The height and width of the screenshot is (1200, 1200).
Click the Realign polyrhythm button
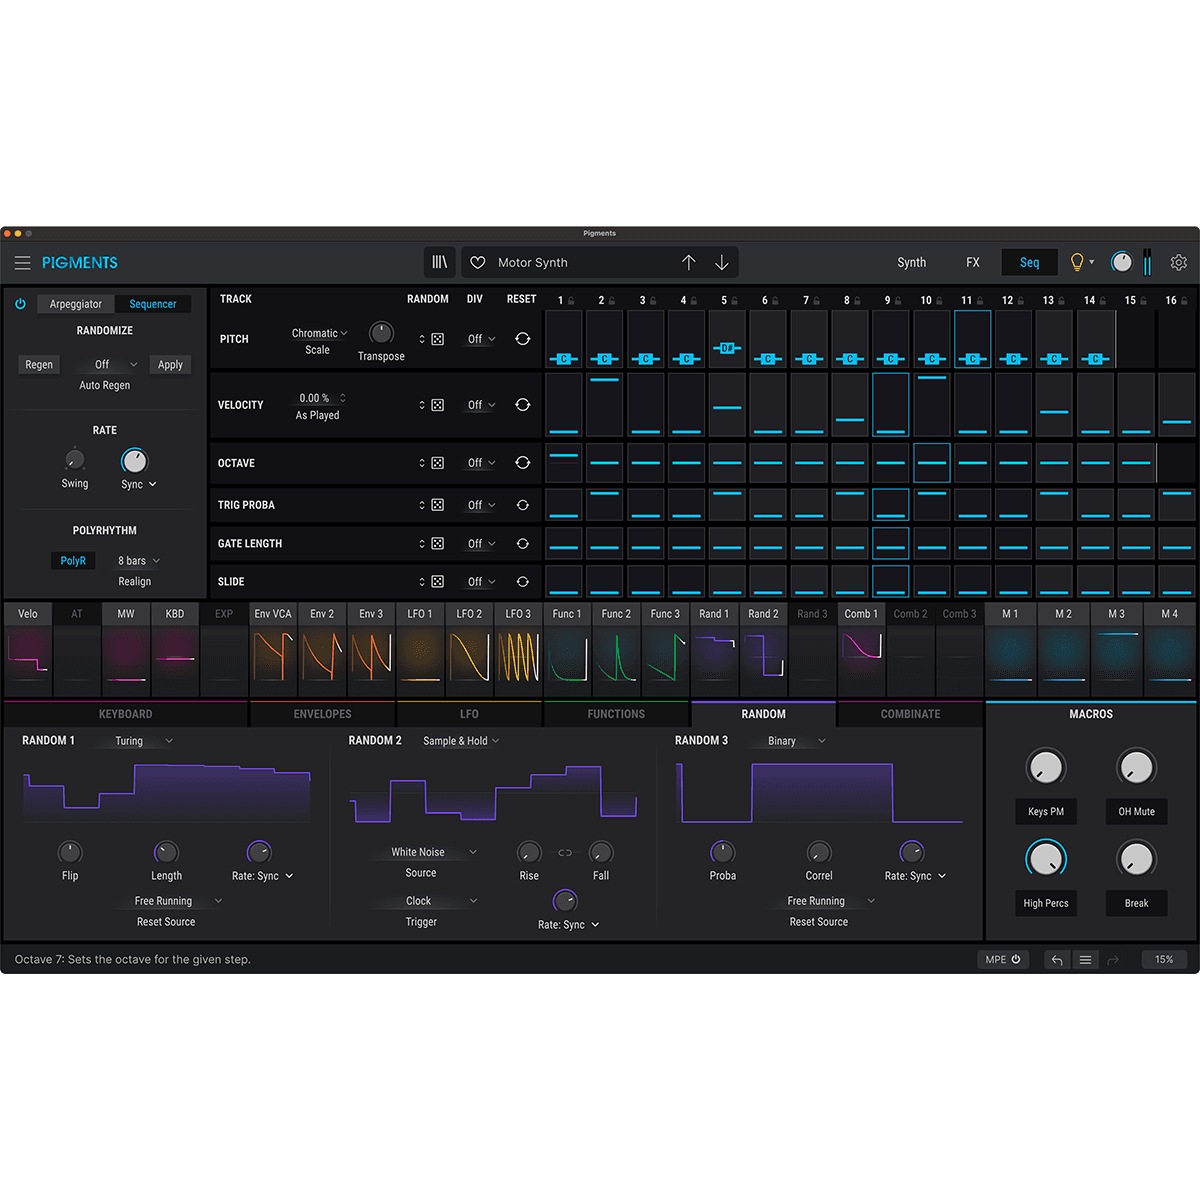135,582
